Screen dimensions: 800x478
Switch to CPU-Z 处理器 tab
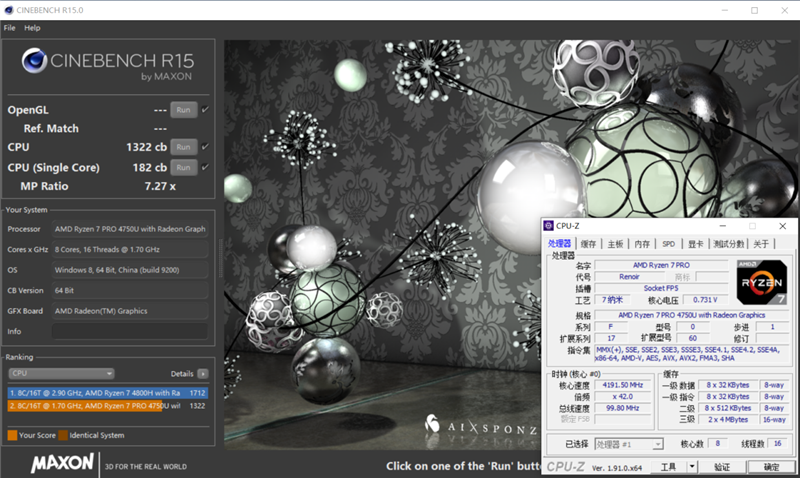(x=559, y=244)
